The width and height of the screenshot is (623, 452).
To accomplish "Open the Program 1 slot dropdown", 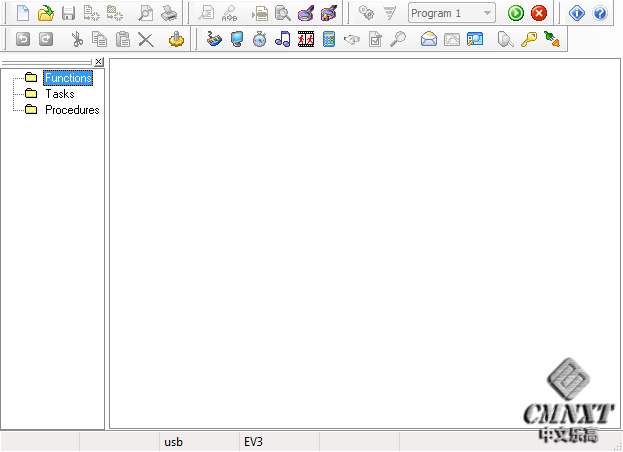I will [452, 13].
